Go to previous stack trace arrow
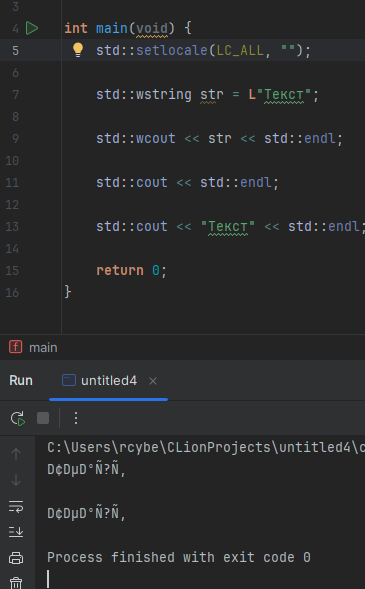Screen dimensions: 365x589 (16, 454)
